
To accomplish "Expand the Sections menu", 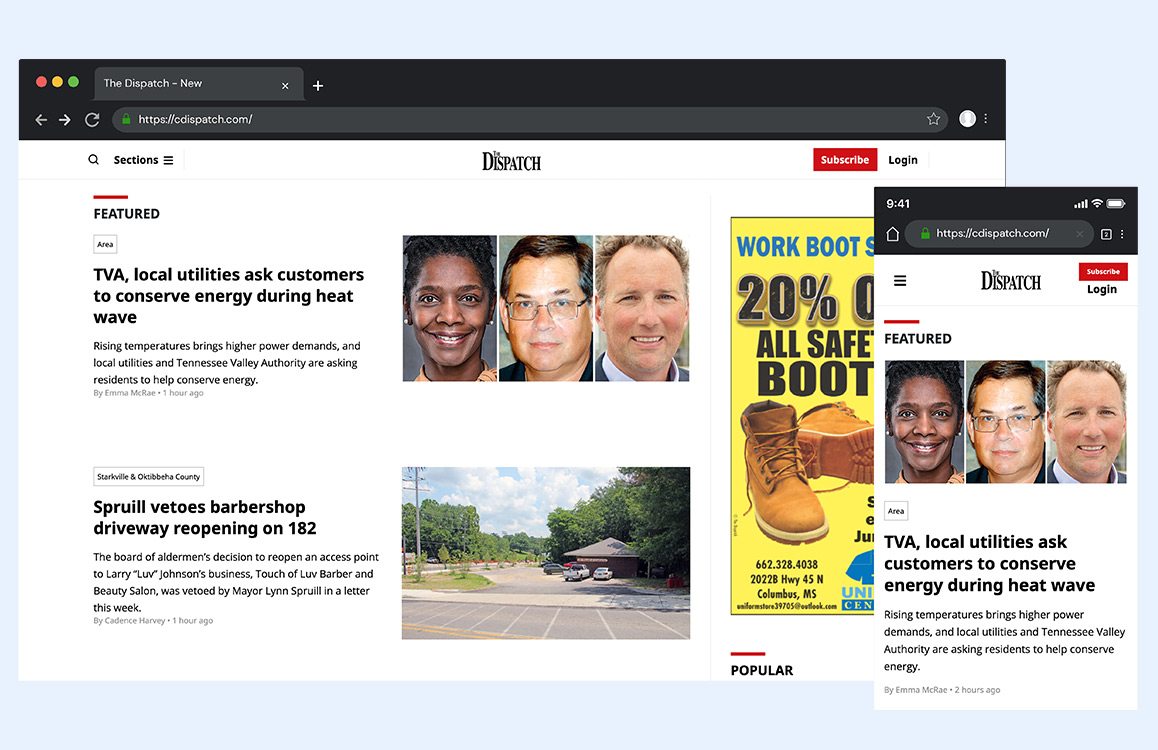I will click(143, 160).
